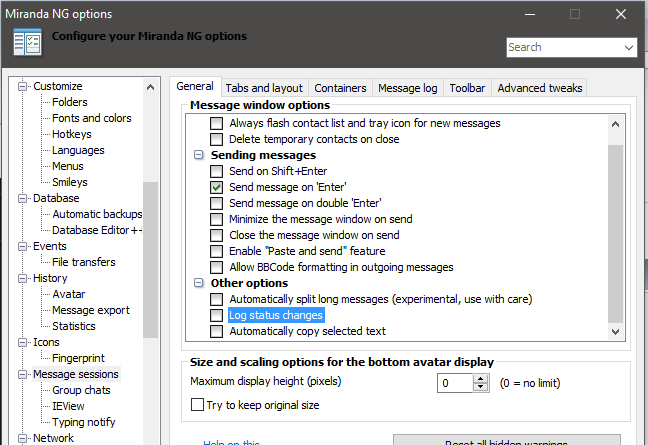Switch to the Containers tab
Screen dimensions: 648x445
[x=340, y=88]
